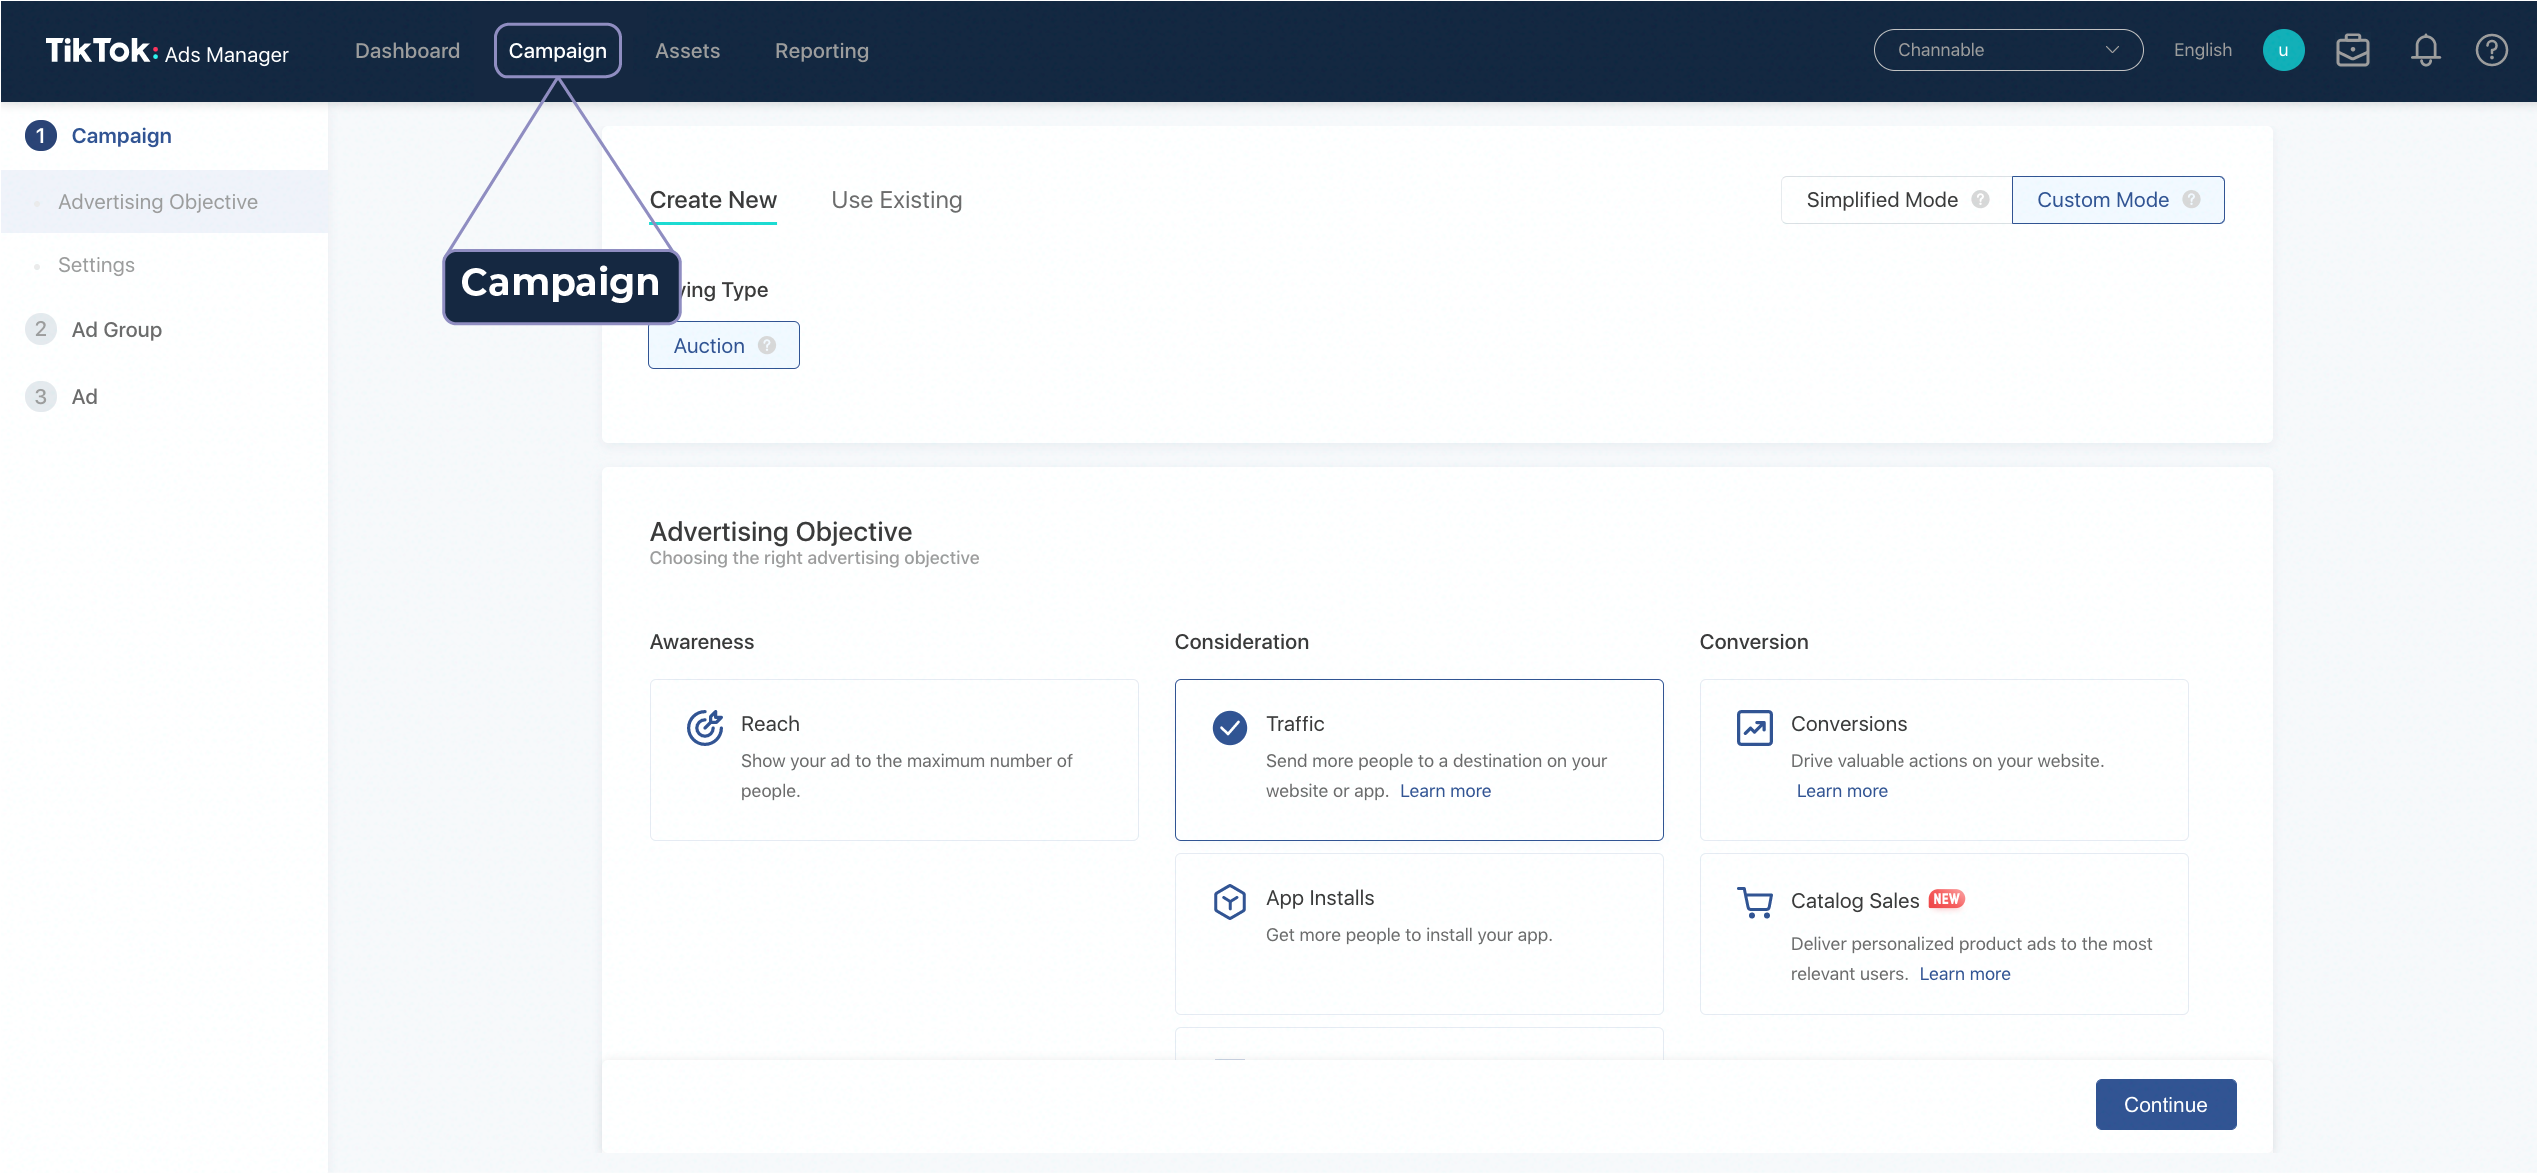Open Learn more link under Conversions

[x=1842, y=791]
